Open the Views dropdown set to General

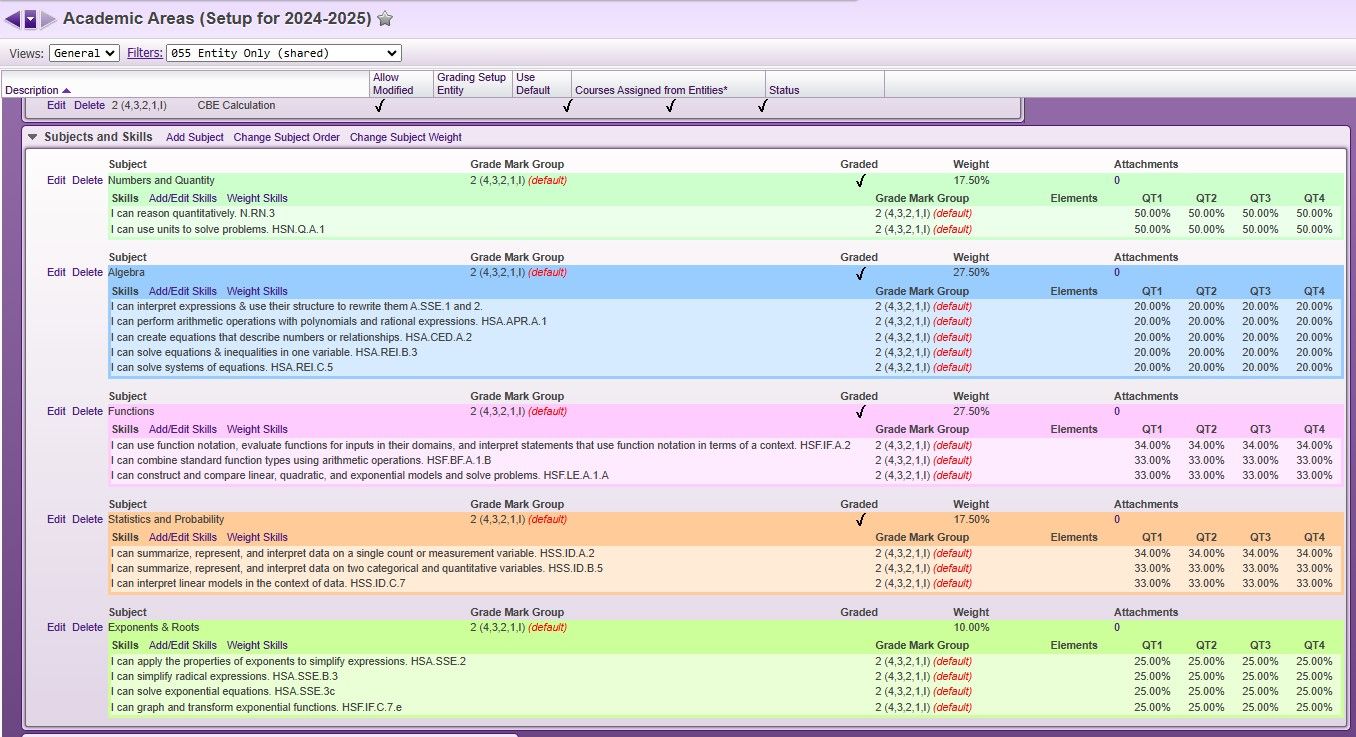84,53
